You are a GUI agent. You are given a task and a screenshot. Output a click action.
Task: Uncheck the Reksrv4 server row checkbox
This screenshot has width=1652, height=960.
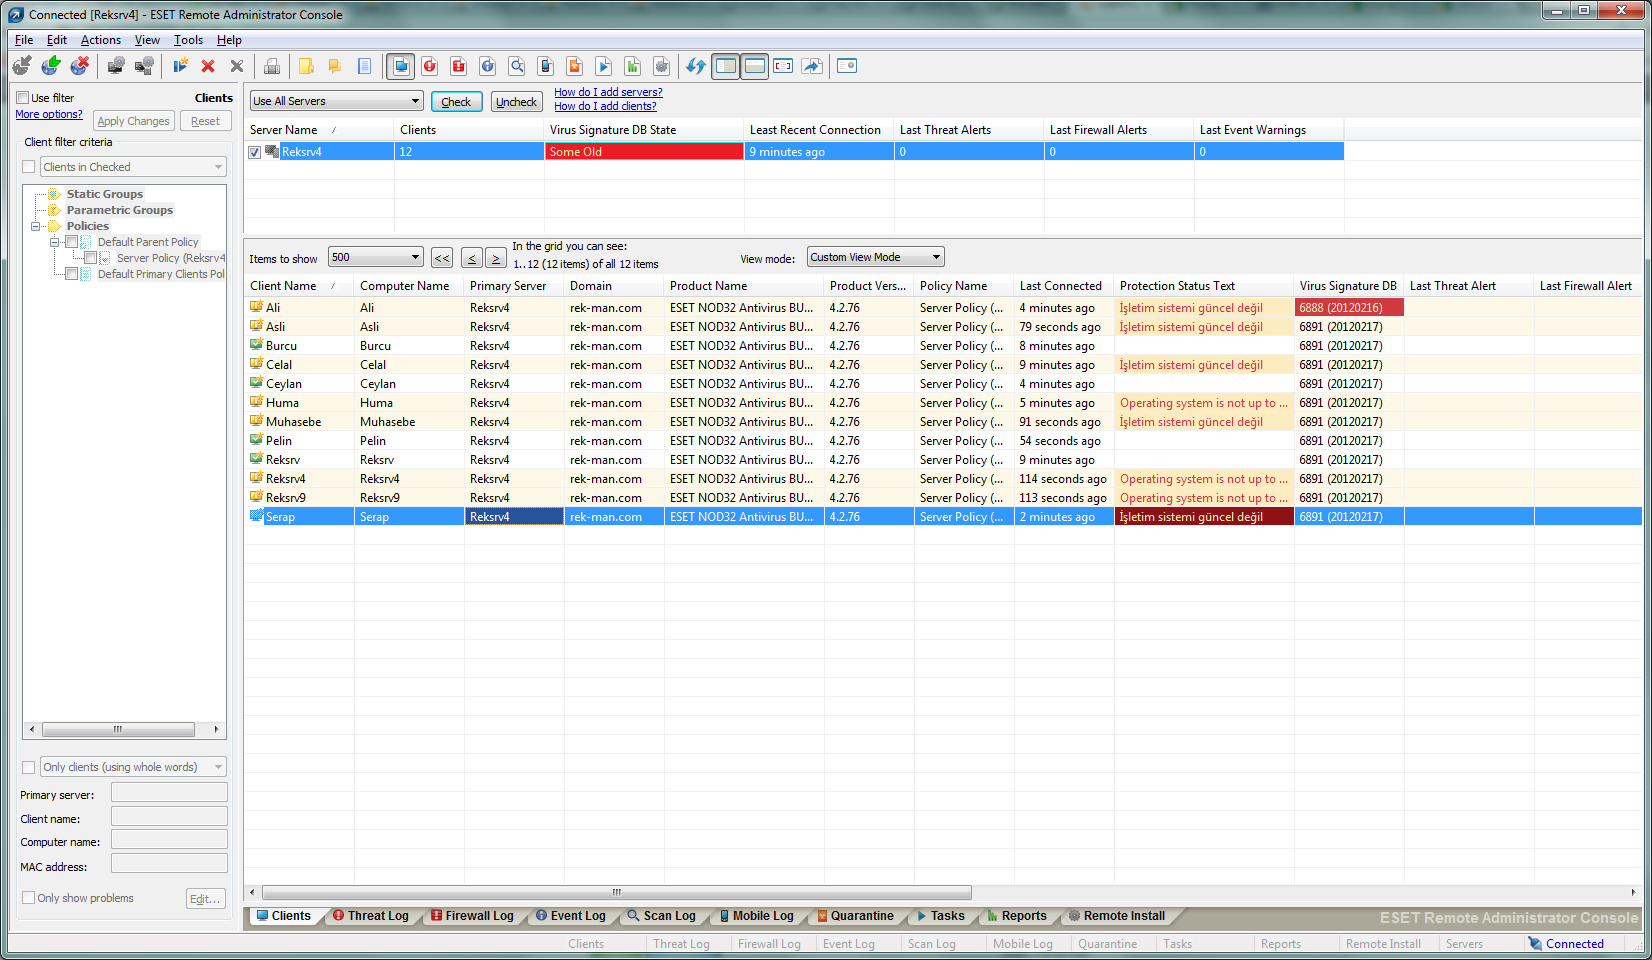coord(255,152)
